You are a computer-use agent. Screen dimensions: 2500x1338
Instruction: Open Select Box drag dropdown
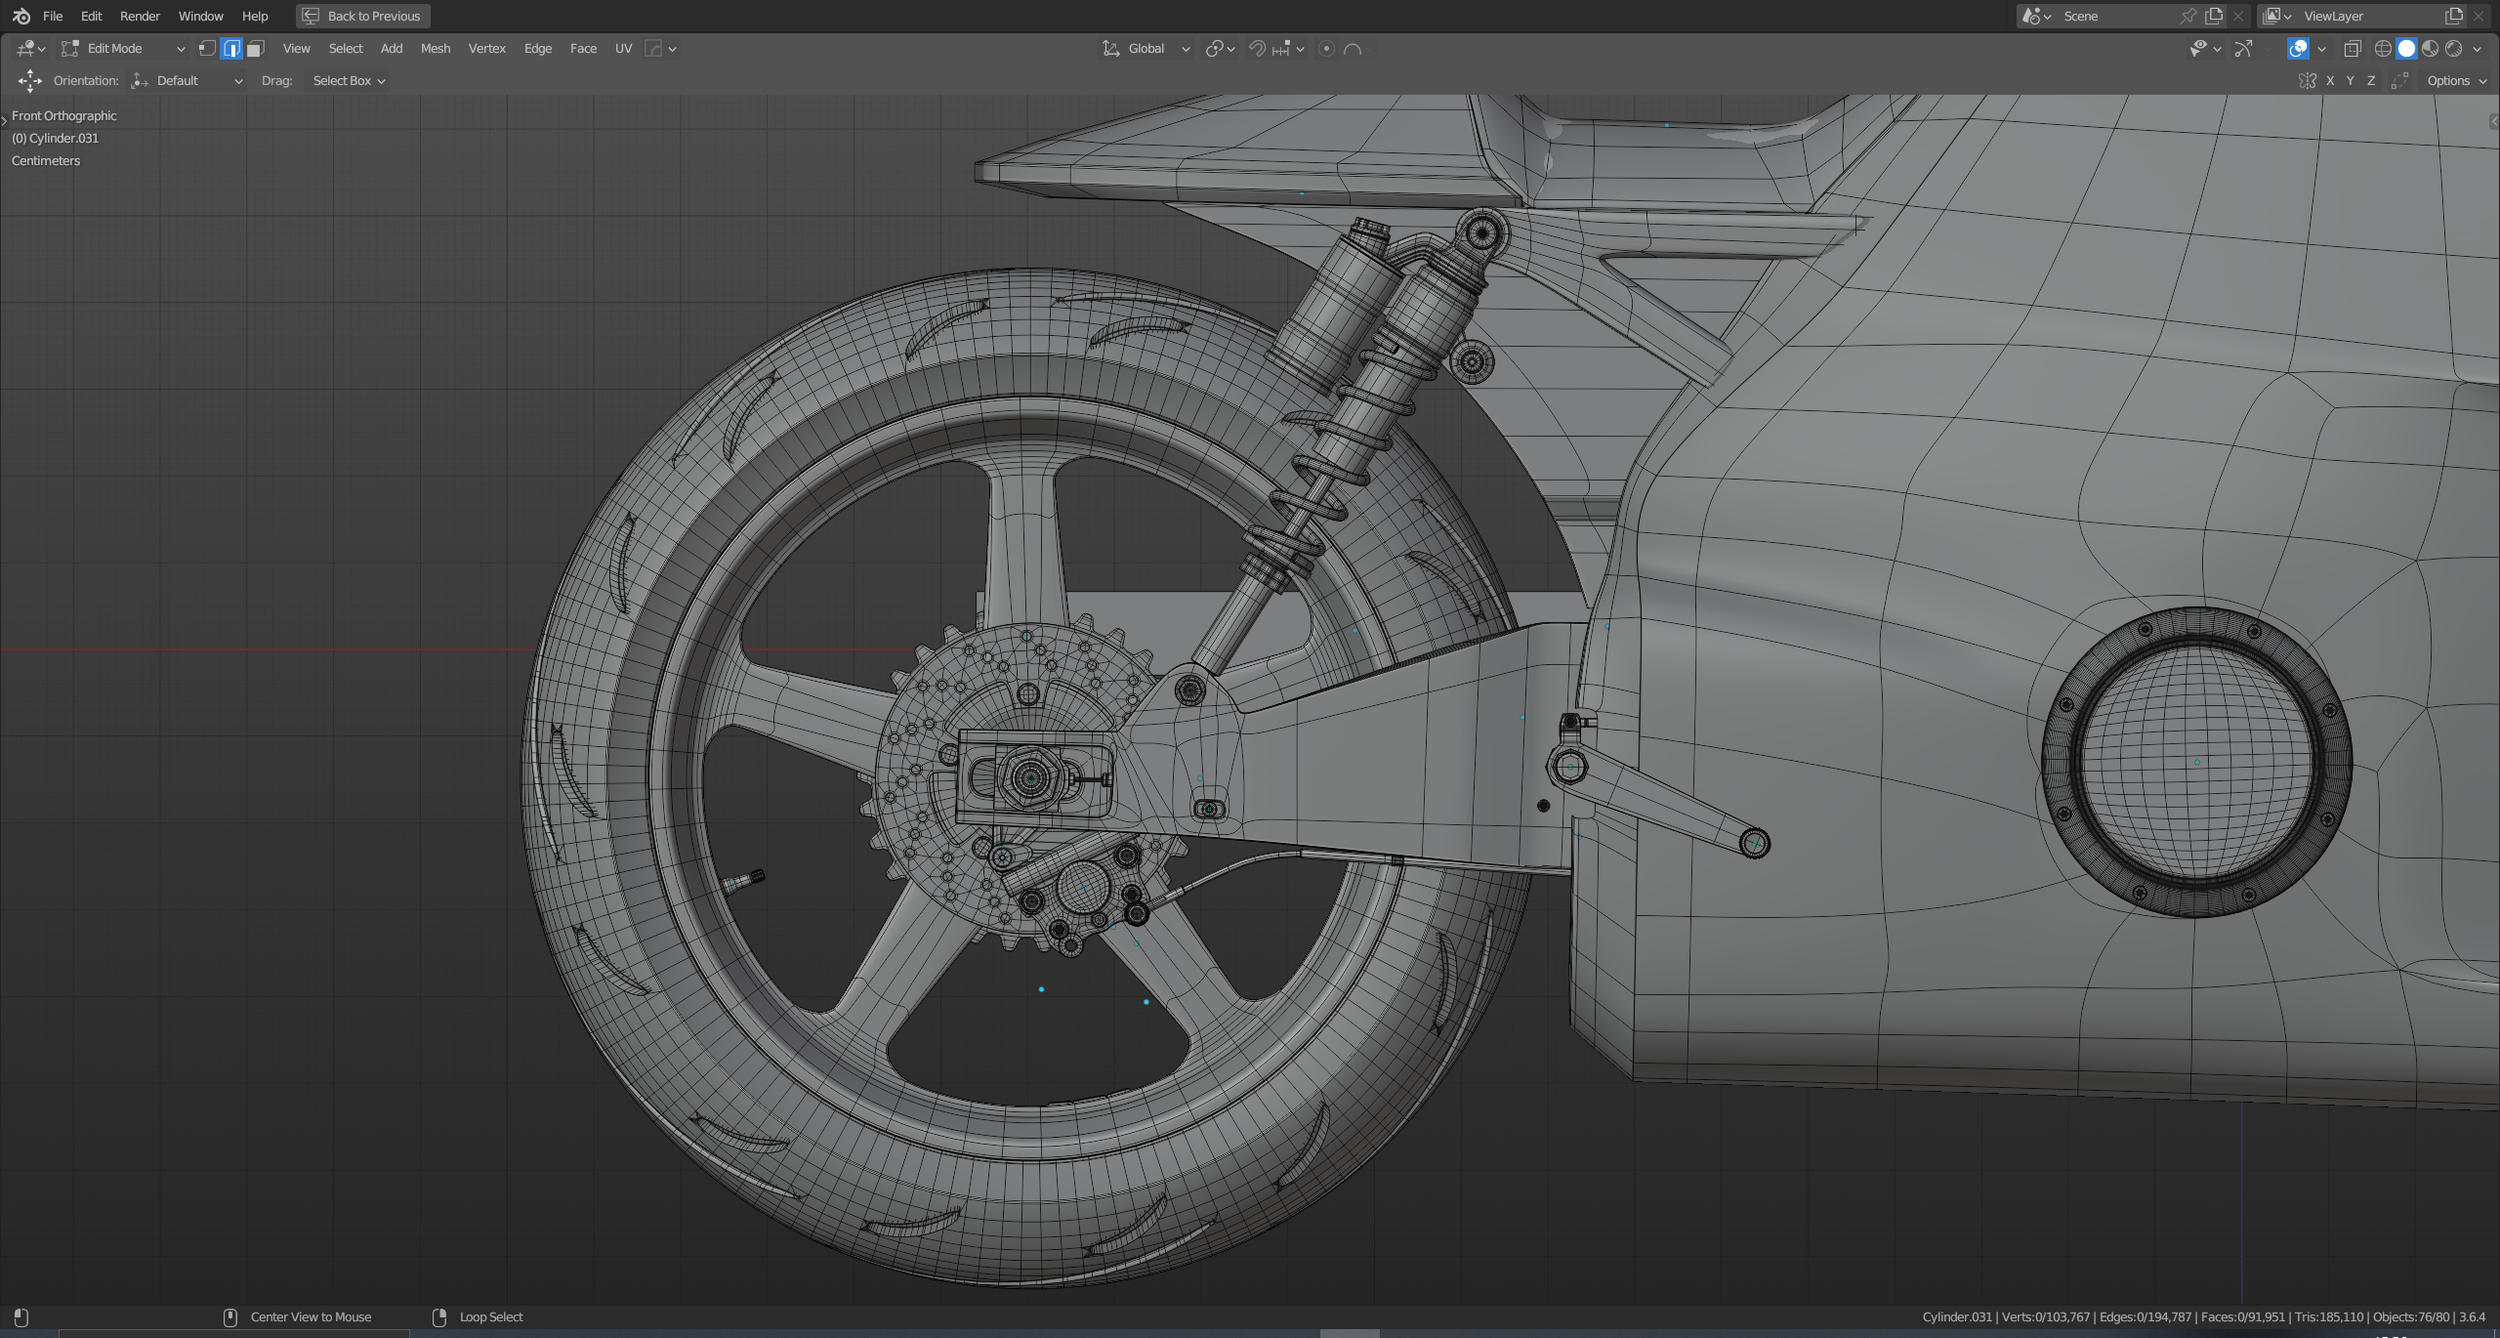(x=348, y=81)
